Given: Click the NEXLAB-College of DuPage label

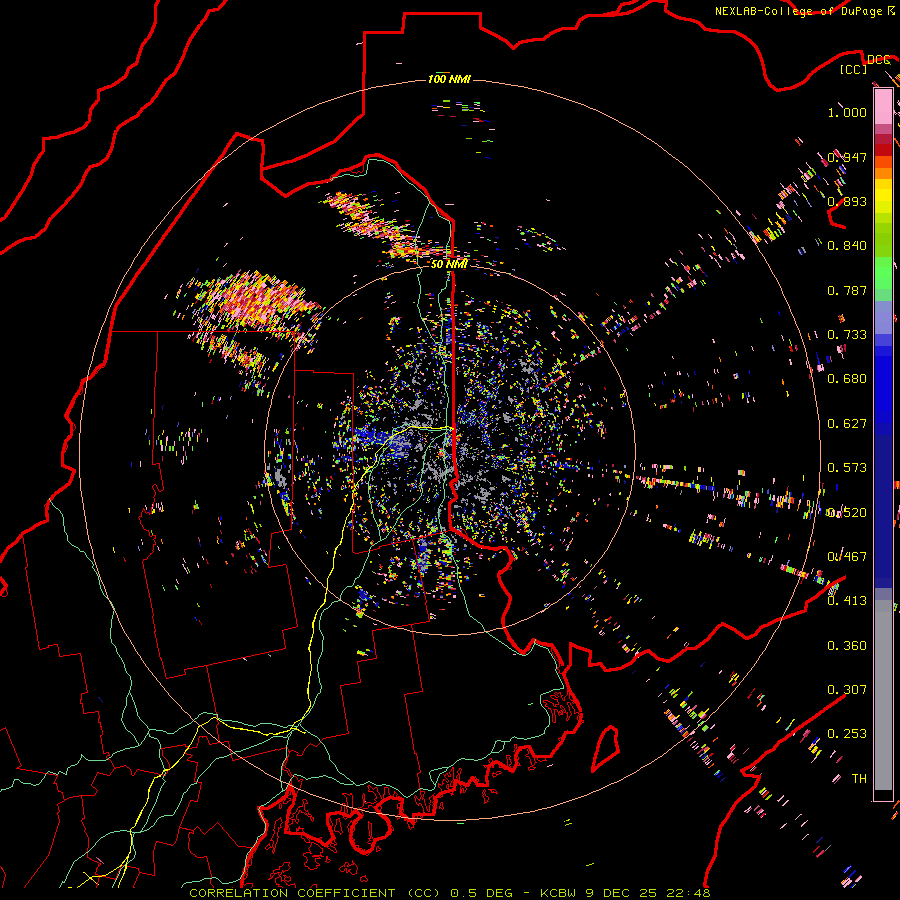Looking at the screenshot, I should (x=798, y=11).
